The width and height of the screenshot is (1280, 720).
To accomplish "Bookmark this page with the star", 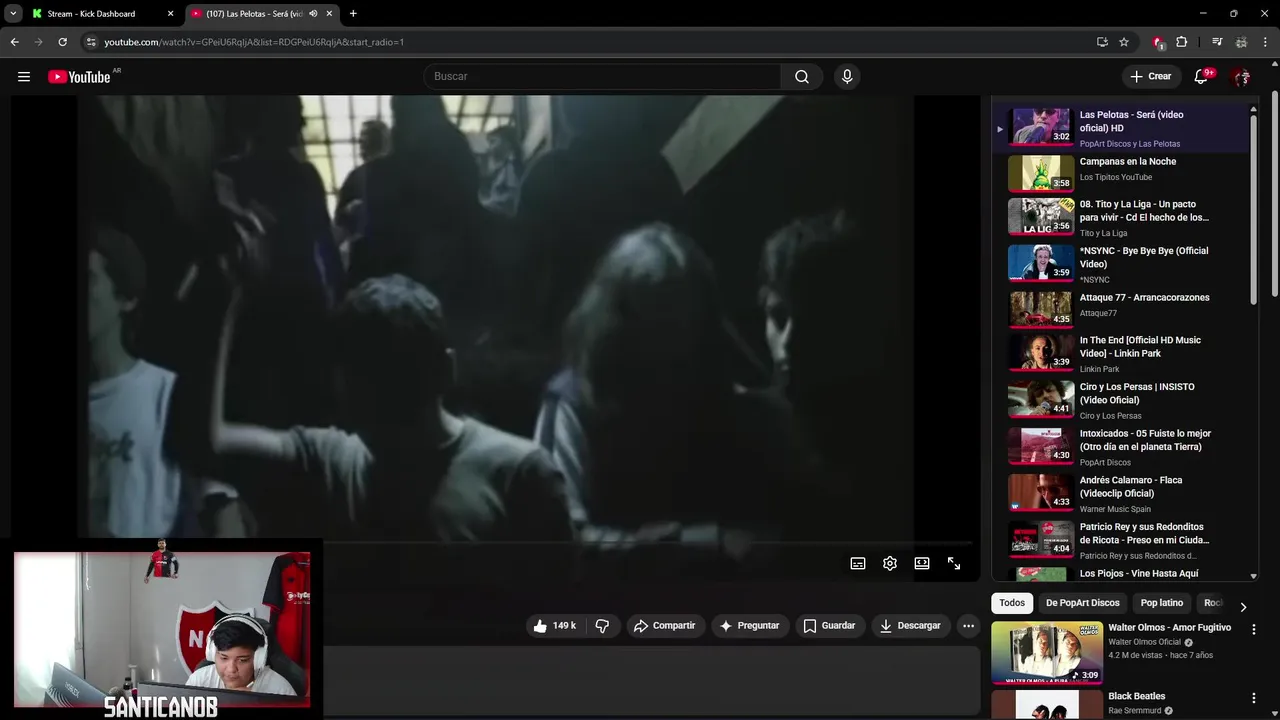I will 1124,42.
